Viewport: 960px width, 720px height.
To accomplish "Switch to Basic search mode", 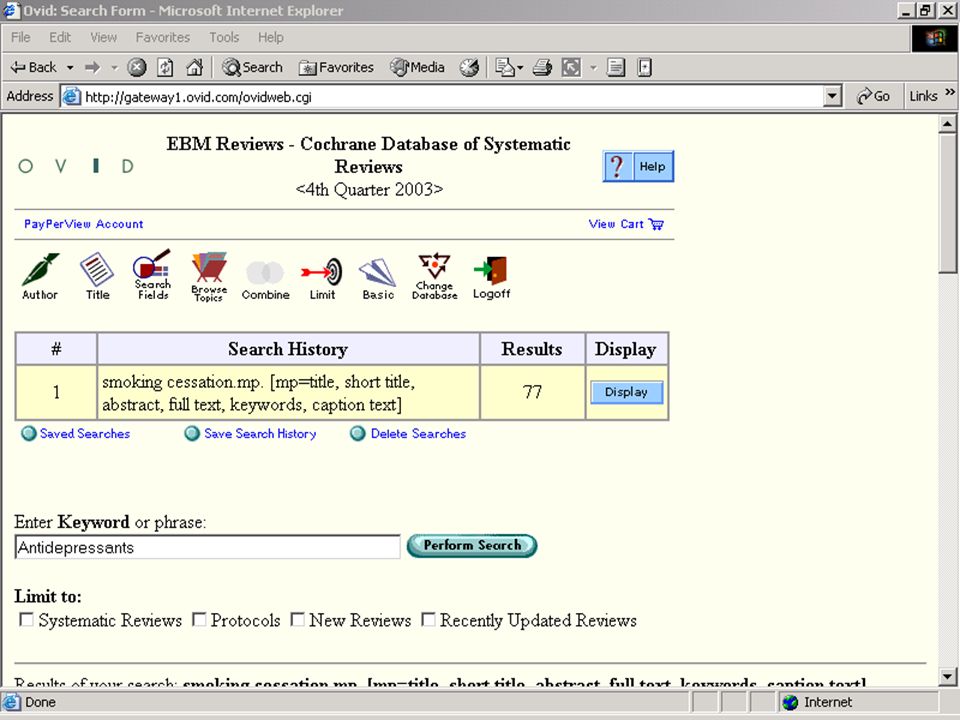I will tap(378, 279).
